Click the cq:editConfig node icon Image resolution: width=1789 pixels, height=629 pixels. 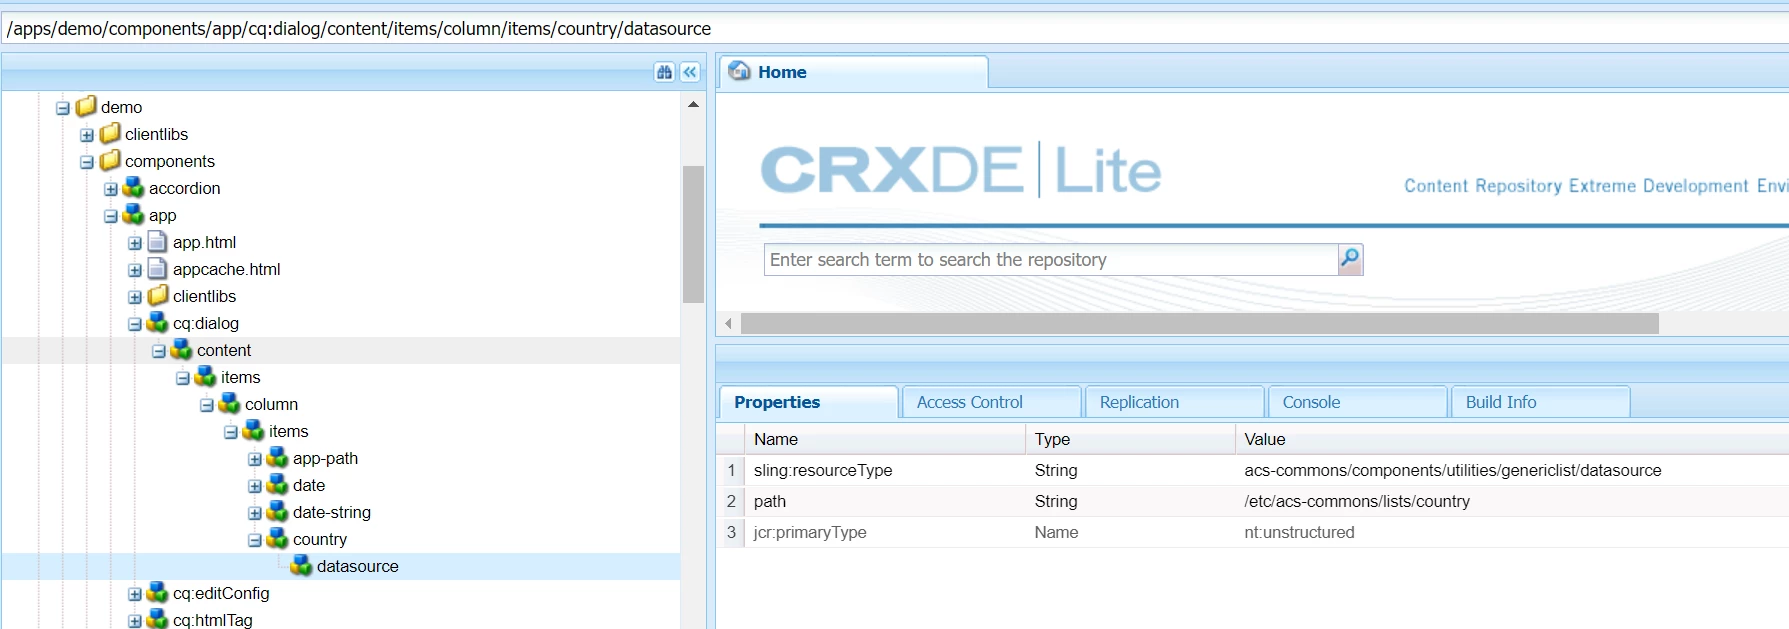point(158,592)
